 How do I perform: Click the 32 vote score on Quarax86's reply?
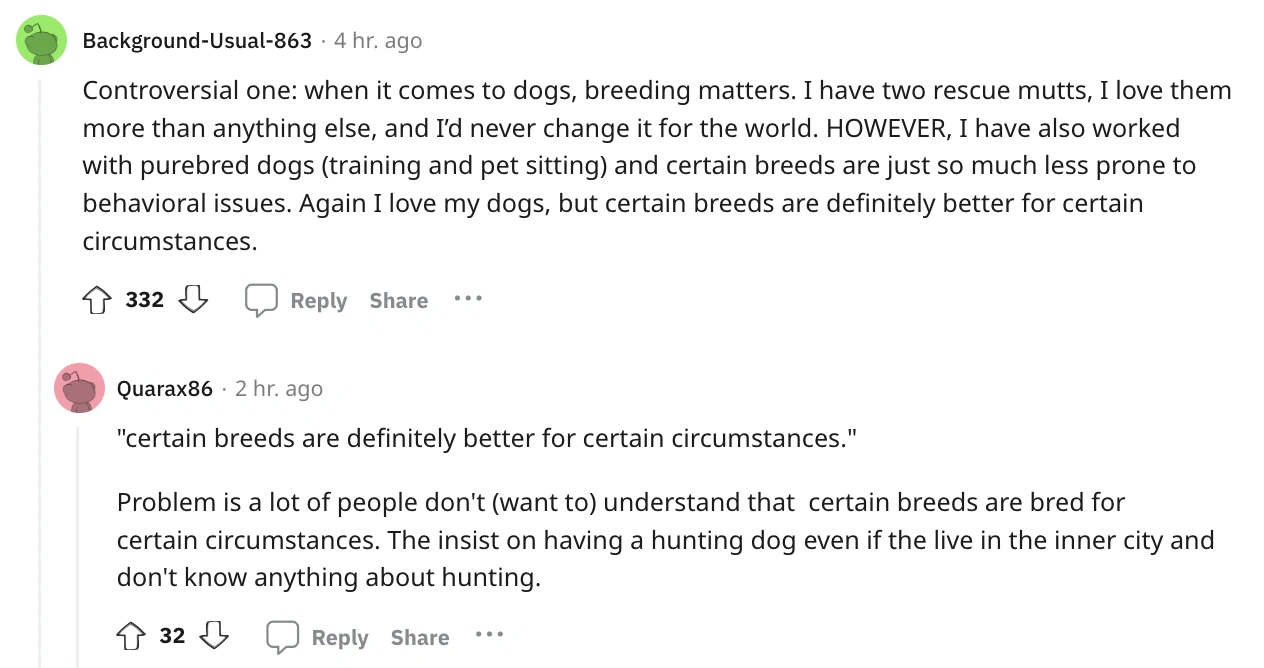point(172,636)
